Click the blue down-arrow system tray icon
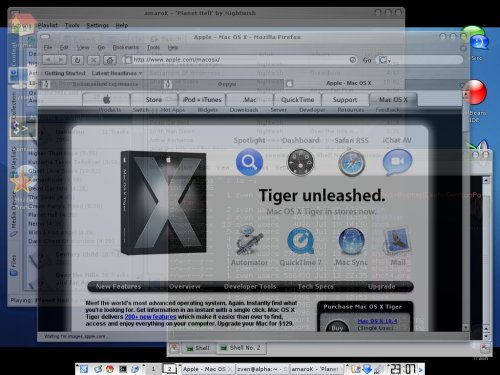This screenshot has height=375, width=500. click(x=367, y=369)
